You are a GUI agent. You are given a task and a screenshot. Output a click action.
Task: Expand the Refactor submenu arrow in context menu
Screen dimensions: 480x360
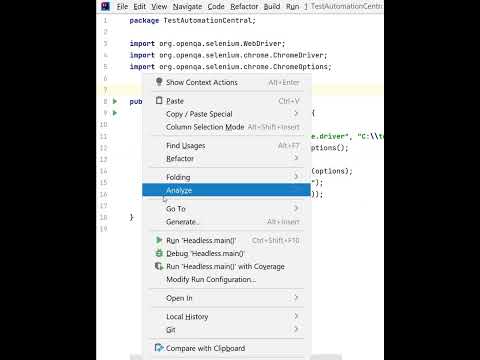(296, 158)
